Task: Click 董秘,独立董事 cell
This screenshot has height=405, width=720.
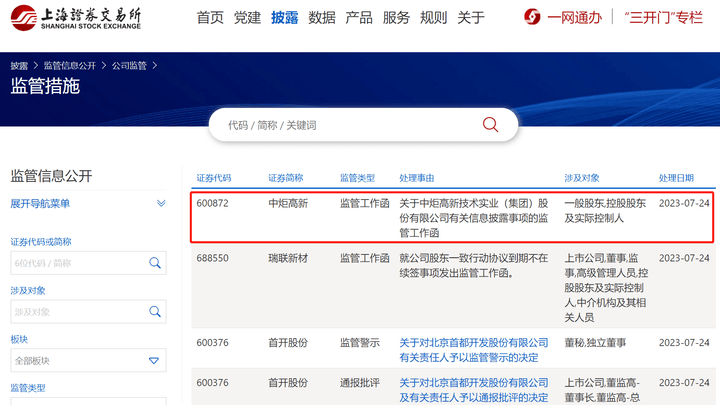Action: coord(595,343)
